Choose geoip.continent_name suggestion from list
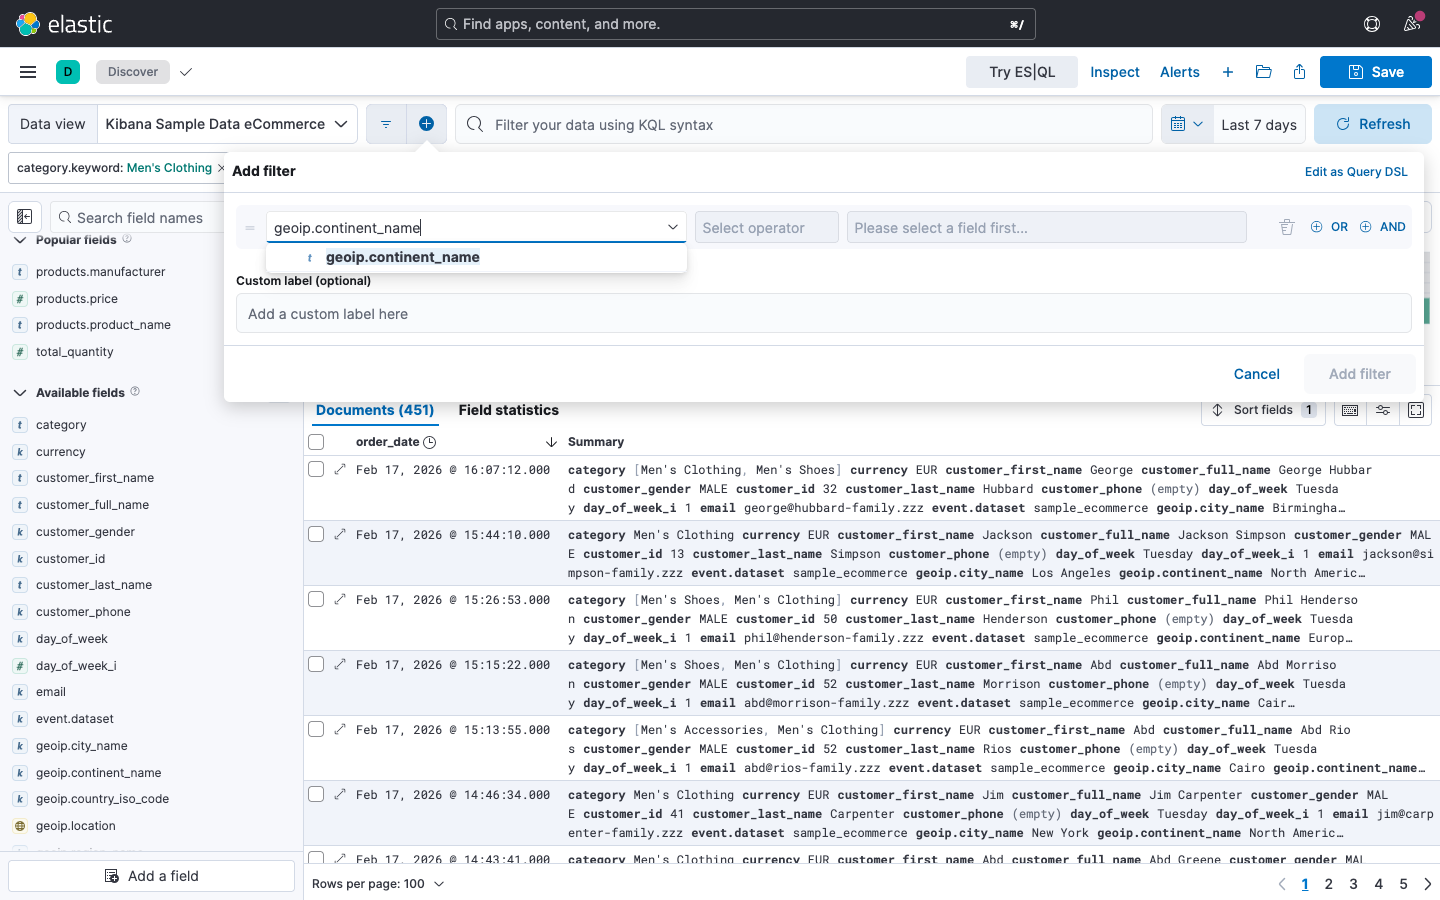Image resolution: width=1440 pixels, height=900 pixels. click(402, 258)
